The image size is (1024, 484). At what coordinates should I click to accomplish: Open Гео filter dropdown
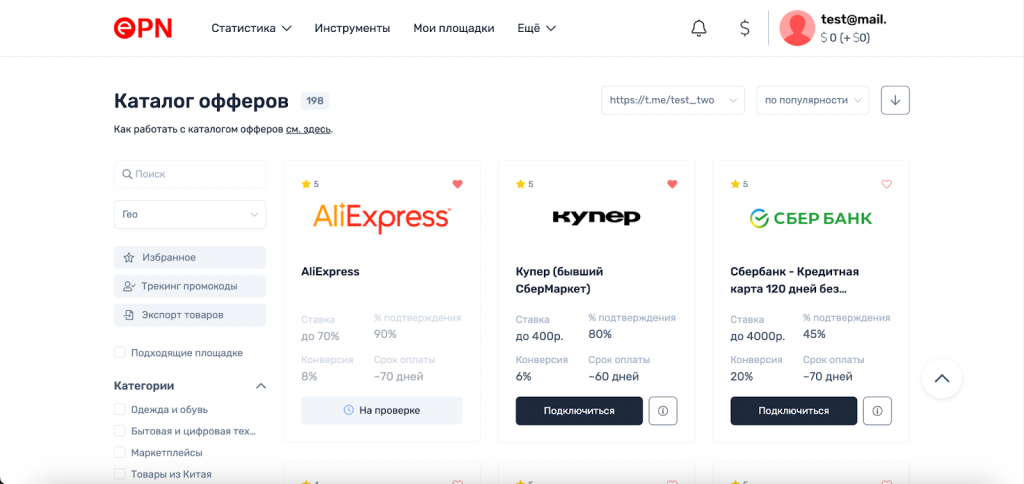click(190, 214)
